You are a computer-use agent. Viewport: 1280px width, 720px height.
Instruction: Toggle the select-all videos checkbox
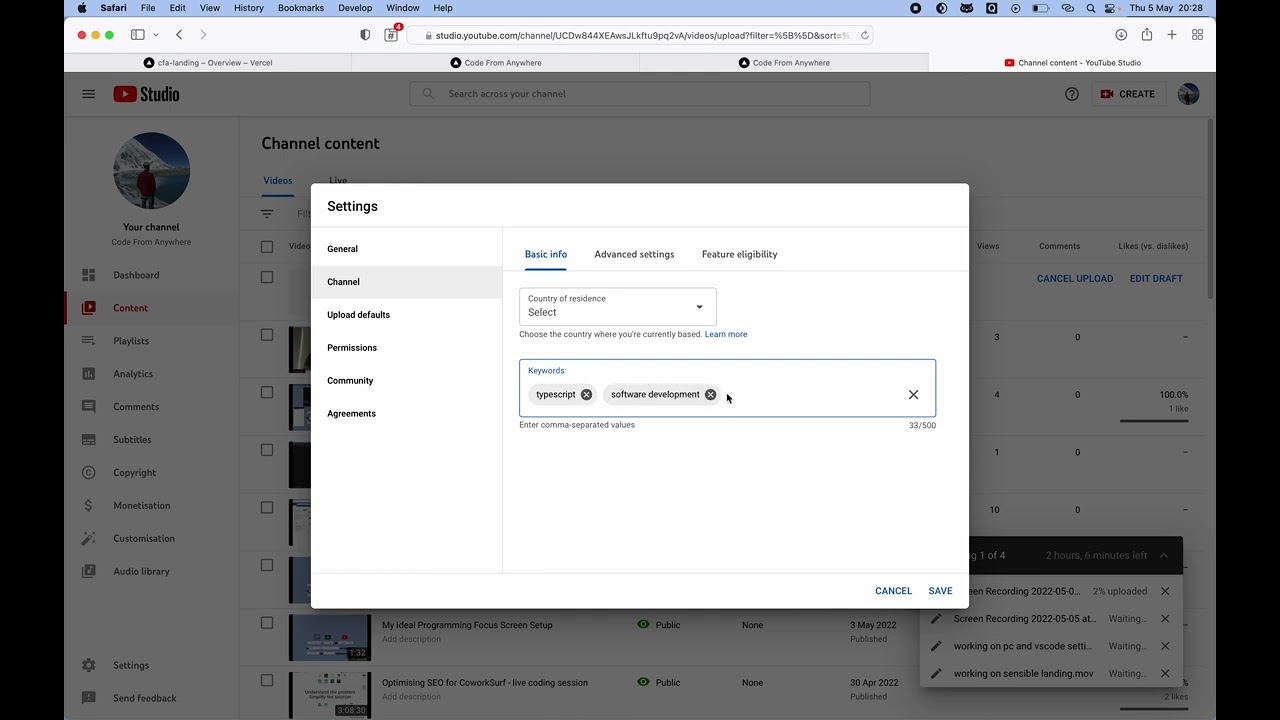pyautogui.click(x=267, y=246)
